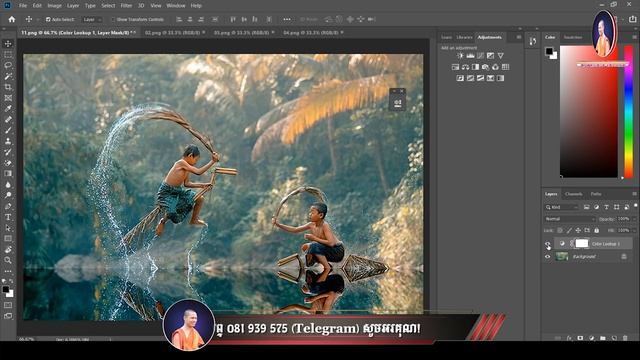Toggle layer filtering switch on or off
The image size is (640, 360).
[635, 206]
